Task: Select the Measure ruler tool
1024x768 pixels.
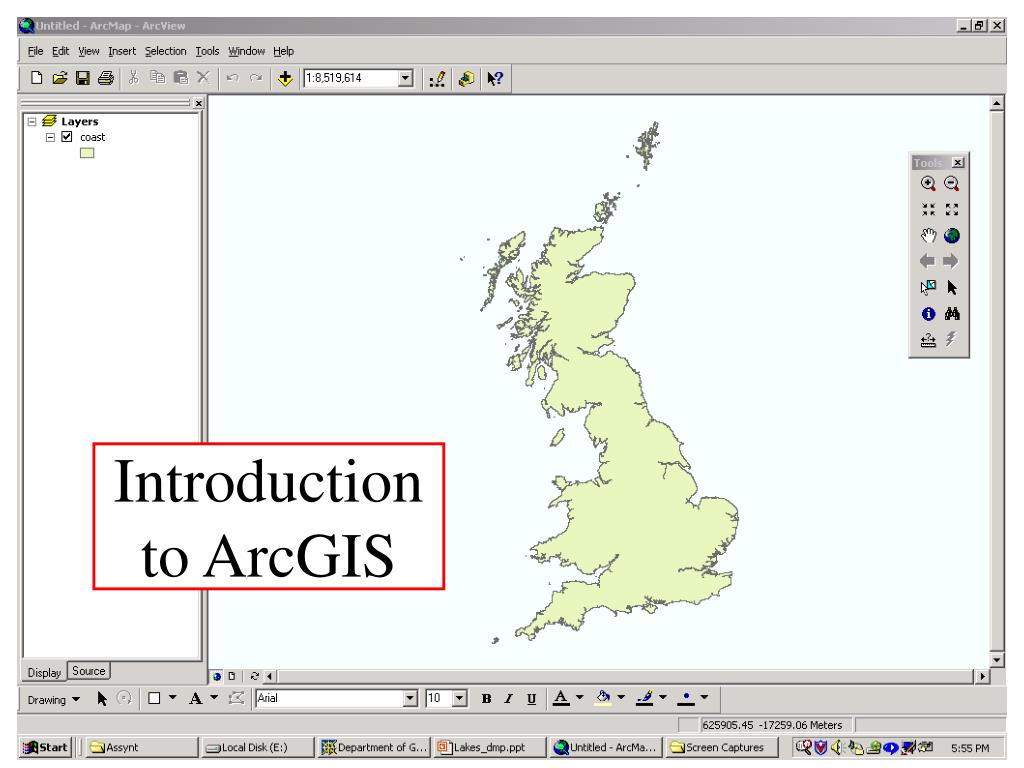Action: tap(929, 340)
